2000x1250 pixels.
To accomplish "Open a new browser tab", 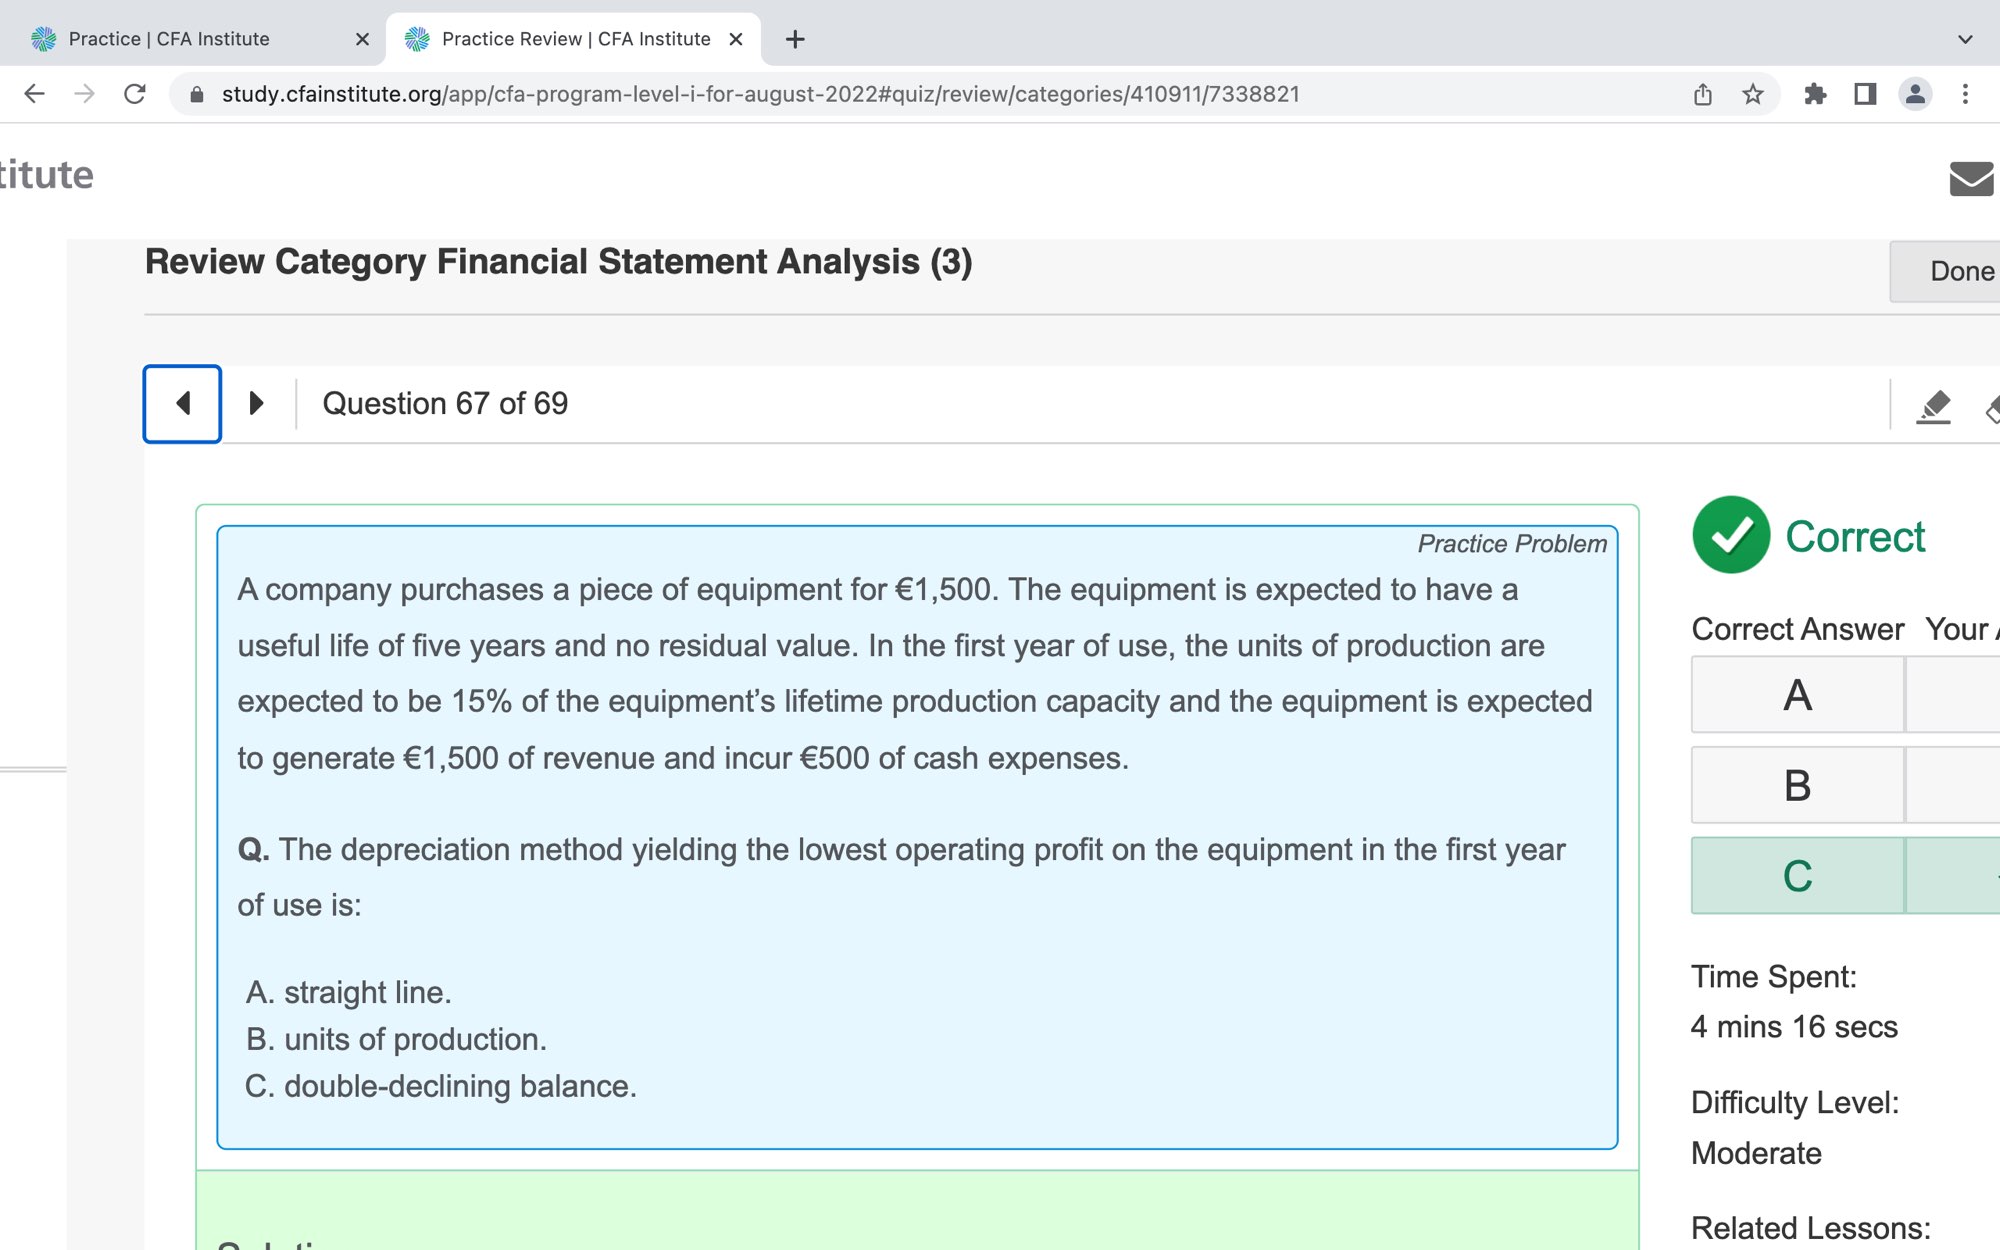I will pyautogui.click(x=795, y=39).
